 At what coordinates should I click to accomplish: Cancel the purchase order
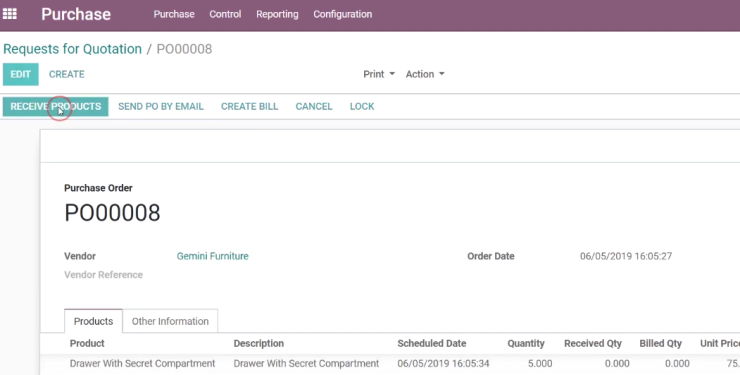click(314, 107)
